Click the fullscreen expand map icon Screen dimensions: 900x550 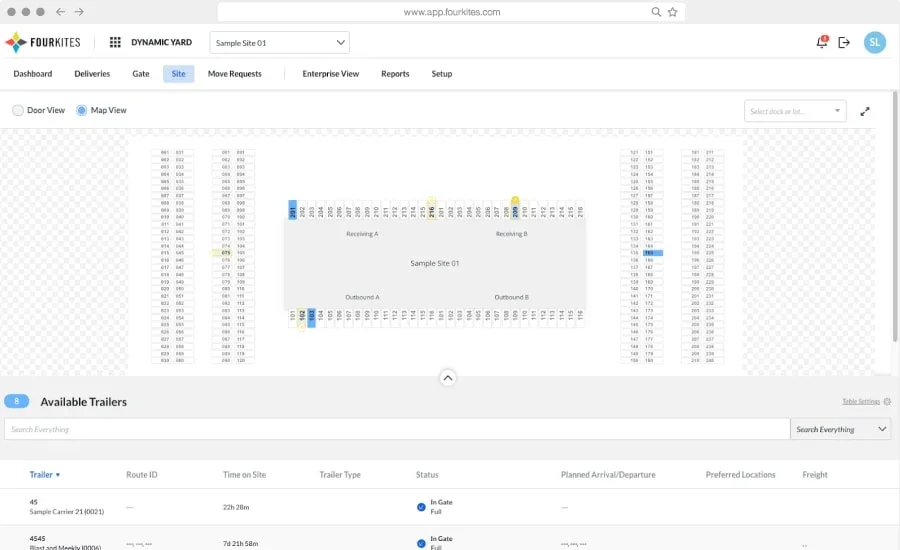[x=865, y=111]
